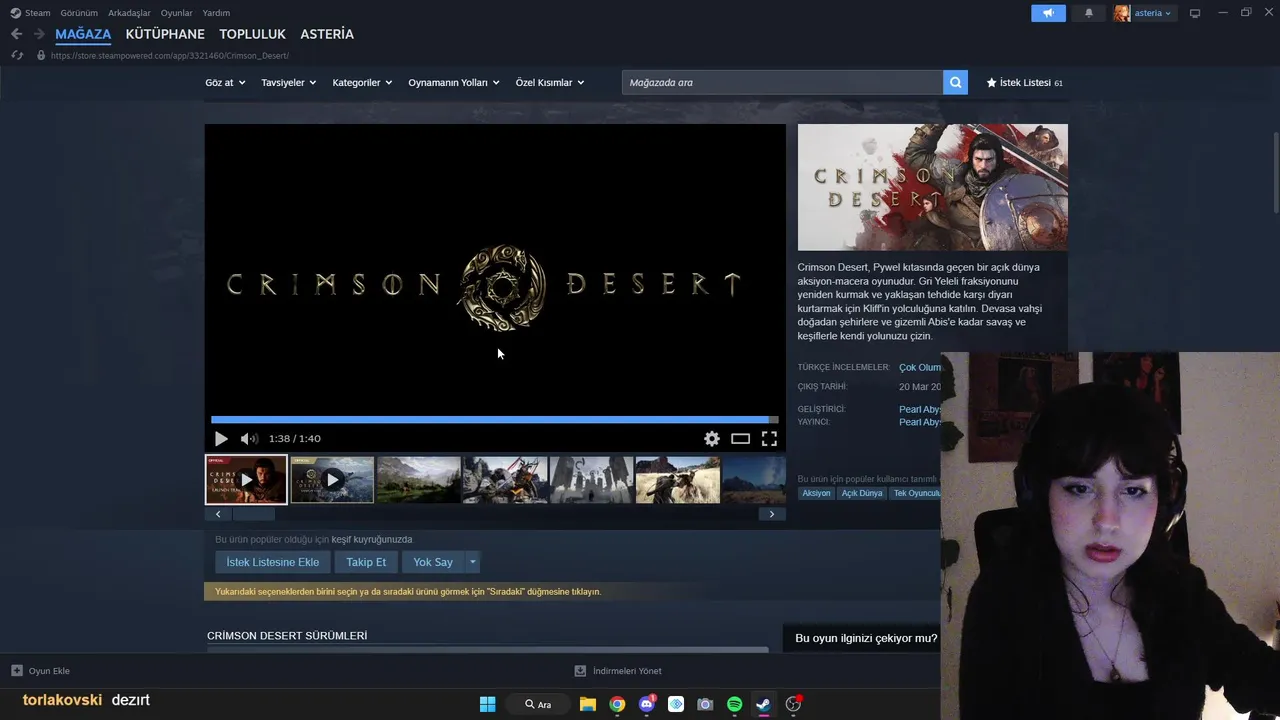The height and width of the screenshot is (720, 1280).
Task: Click the taskbar Ara search box
Action: point(538,704)
